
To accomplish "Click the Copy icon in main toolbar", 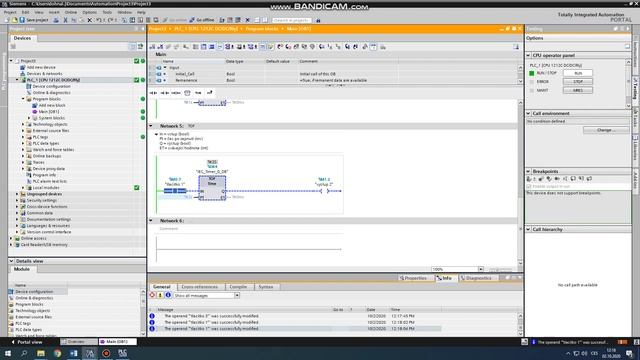I will click(74, 20).
